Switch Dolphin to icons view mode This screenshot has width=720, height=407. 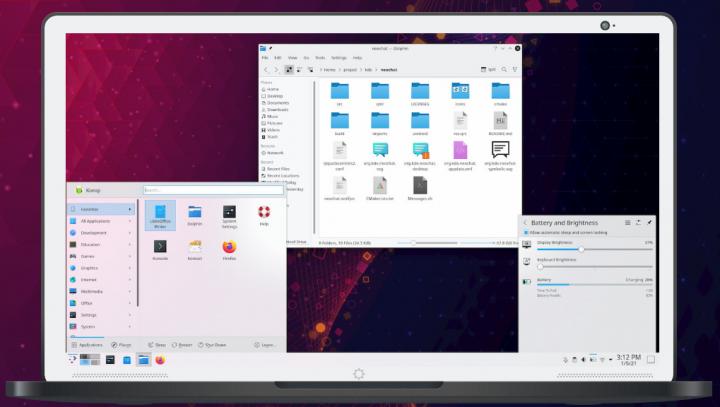click(x=288, y=69)
